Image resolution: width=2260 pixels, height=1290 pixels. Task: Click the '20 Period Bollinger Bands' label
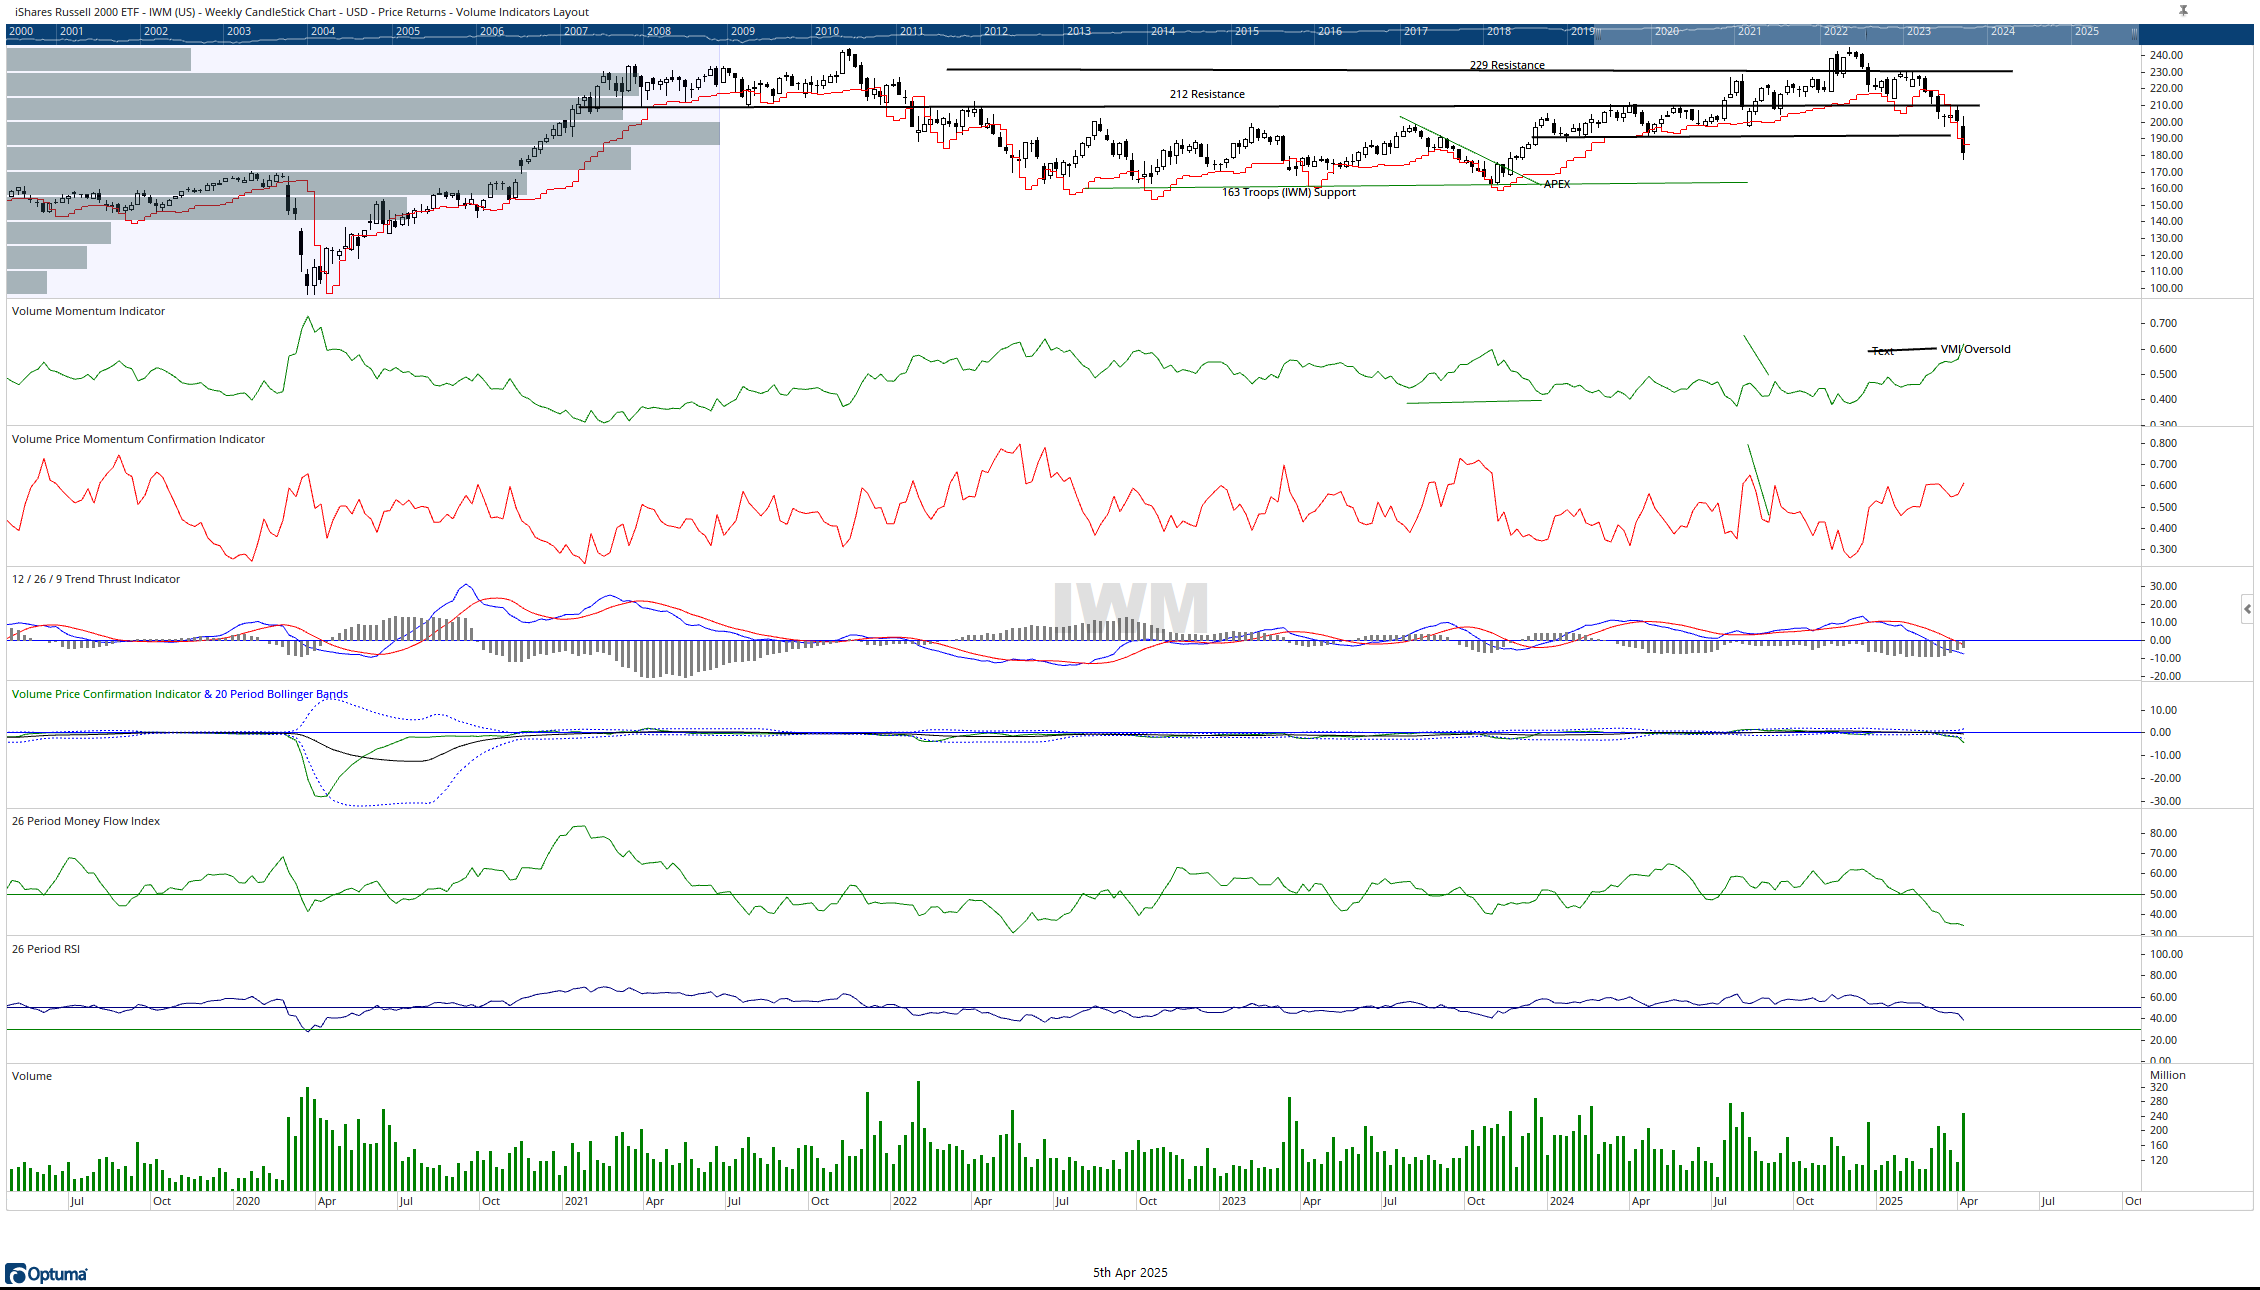(281, 694)
